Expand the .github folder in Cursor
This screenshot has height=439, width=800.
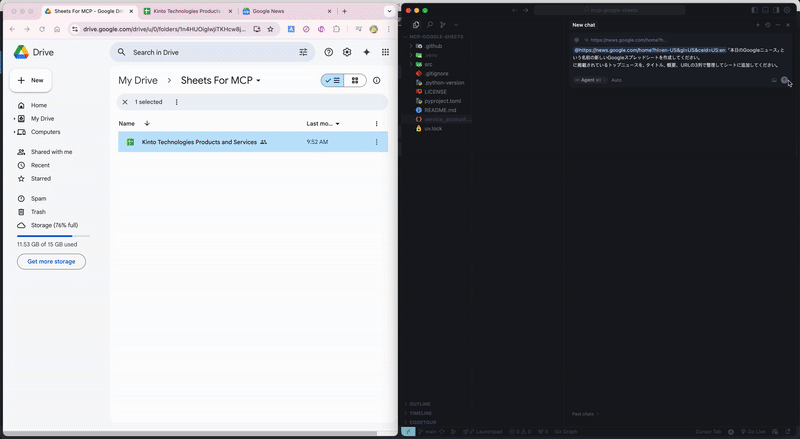click(x=411, y=46)
